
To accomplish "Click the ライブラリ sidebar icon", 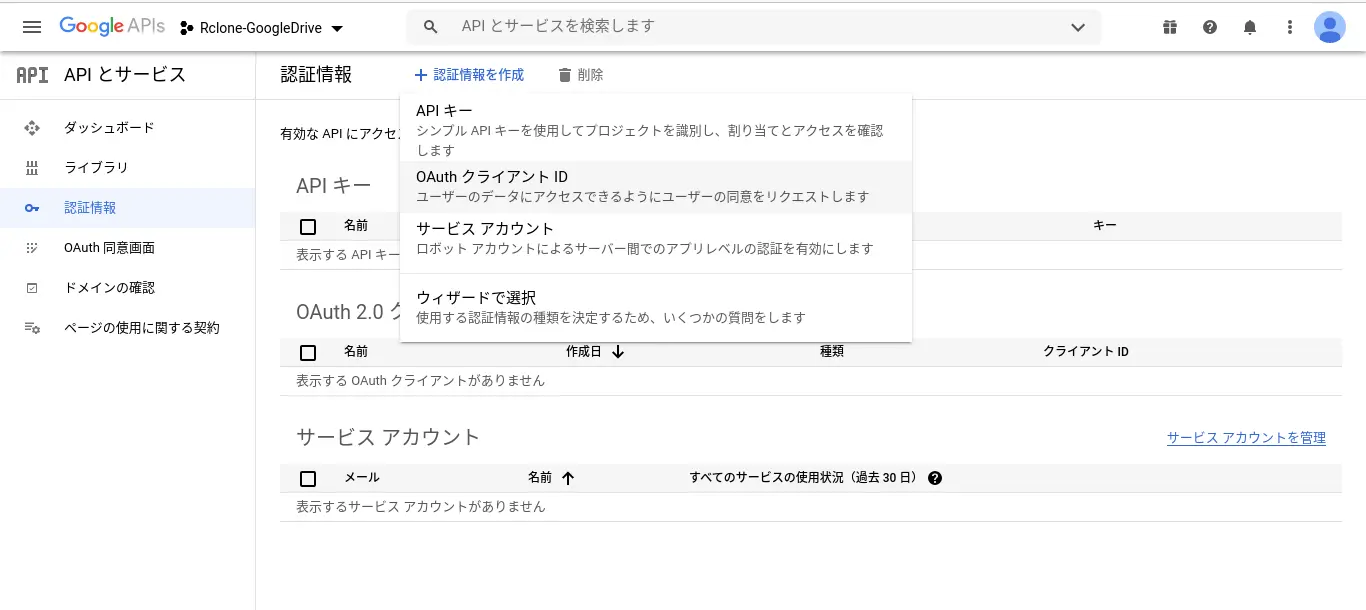I will 32,168.
